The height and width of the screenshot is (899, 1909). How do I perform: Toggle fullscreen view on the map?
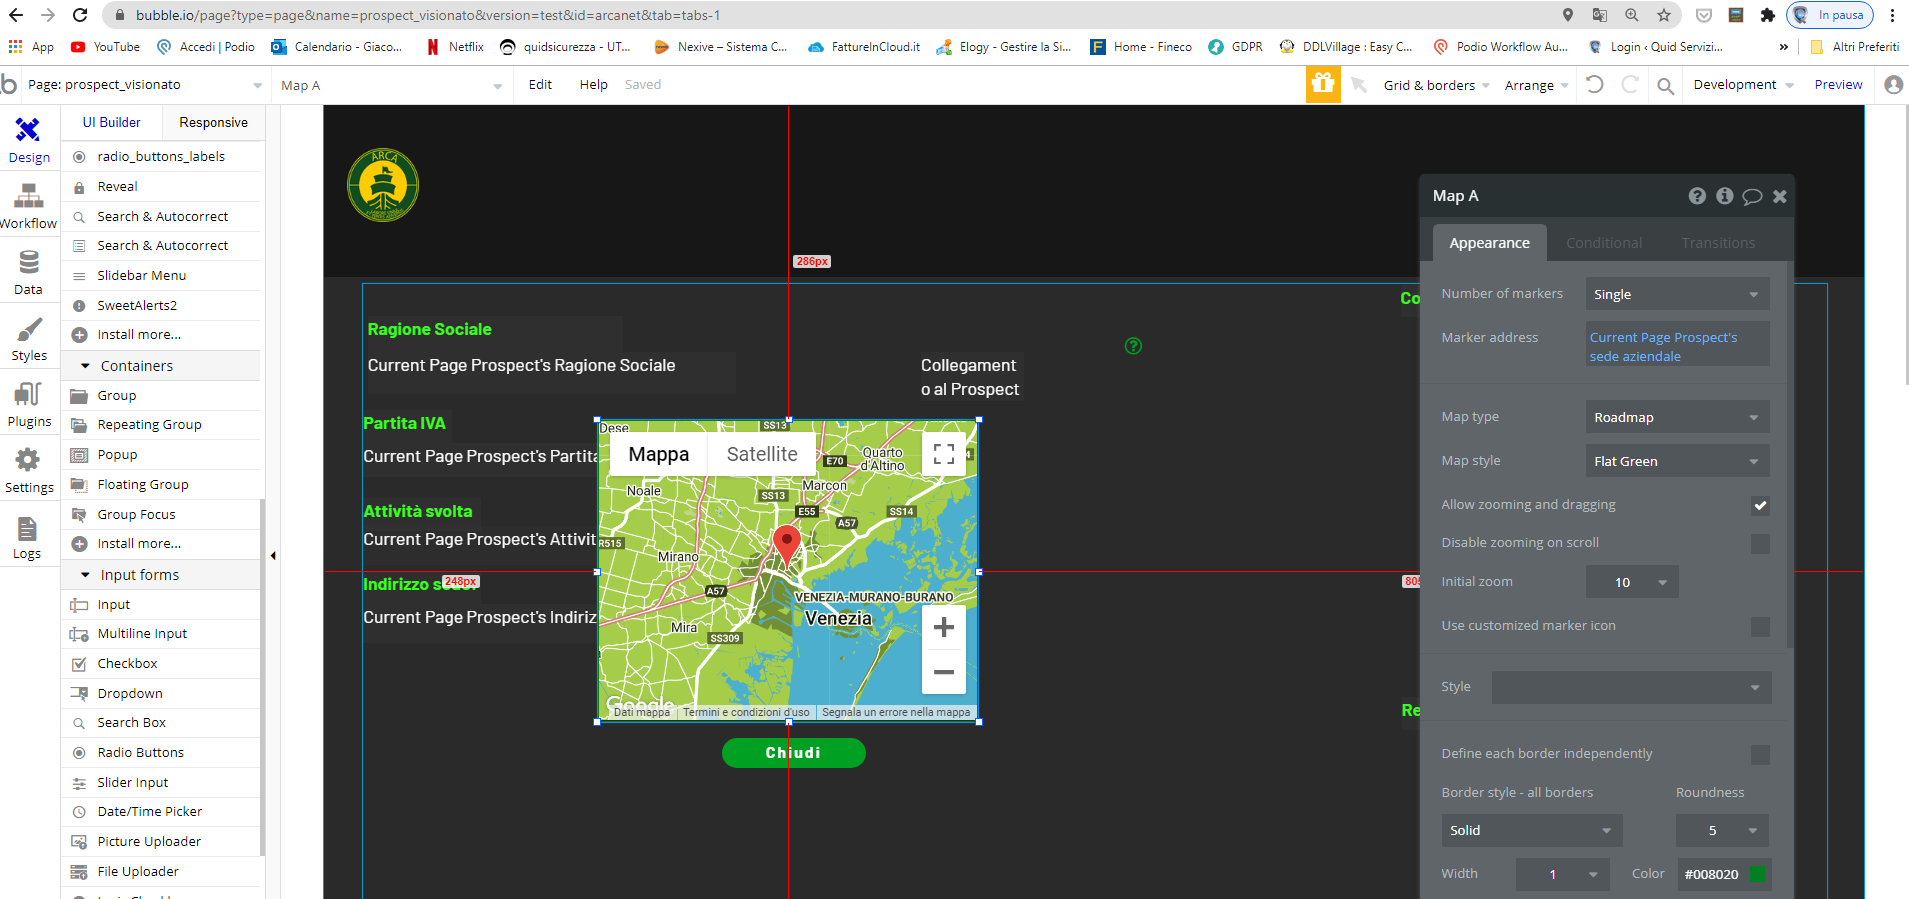tap(943, 454)
